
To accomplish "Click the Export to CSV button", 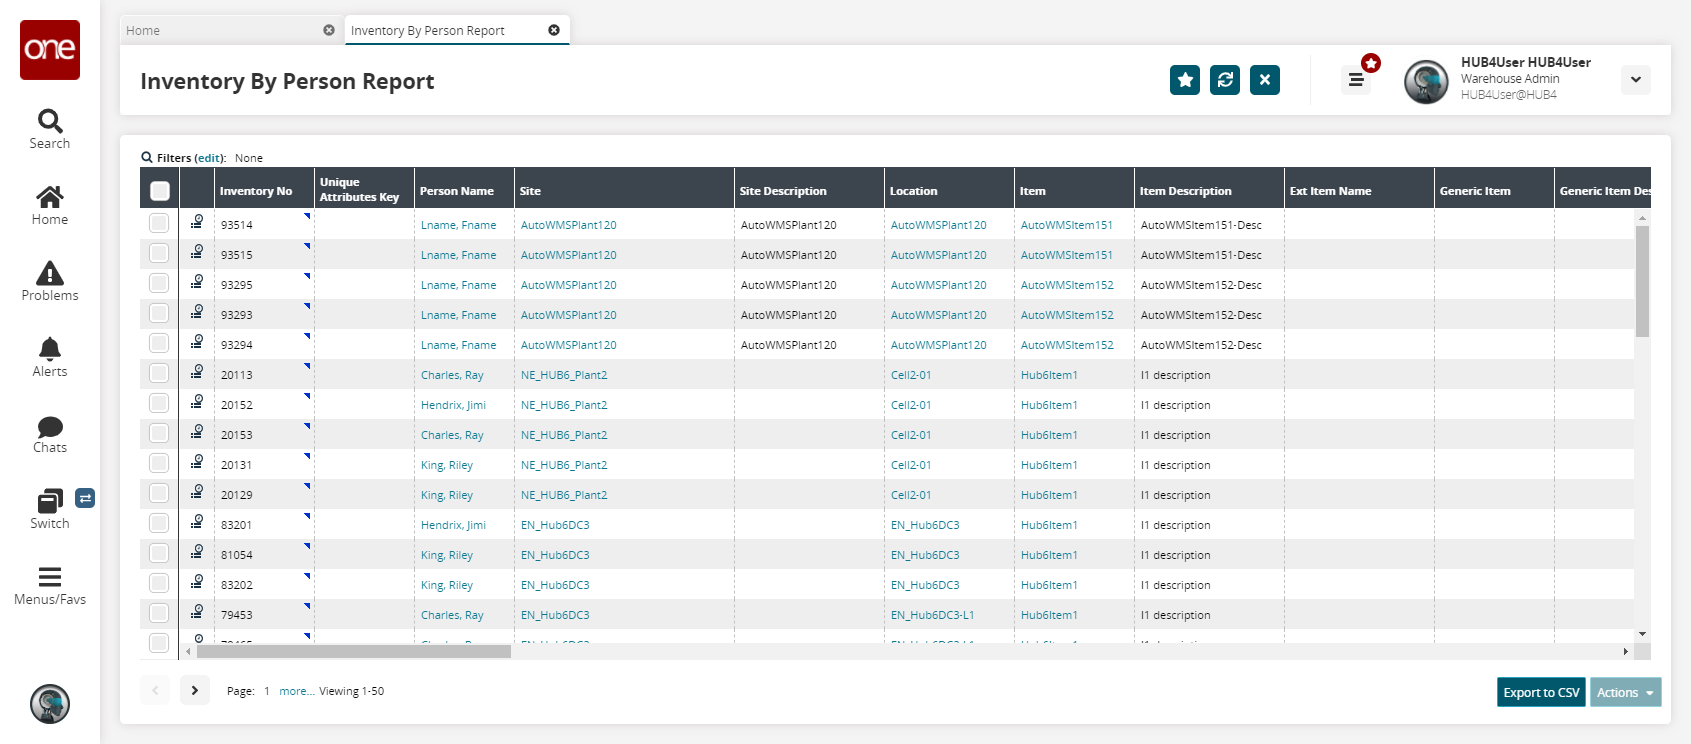I will coord(1540,692).
